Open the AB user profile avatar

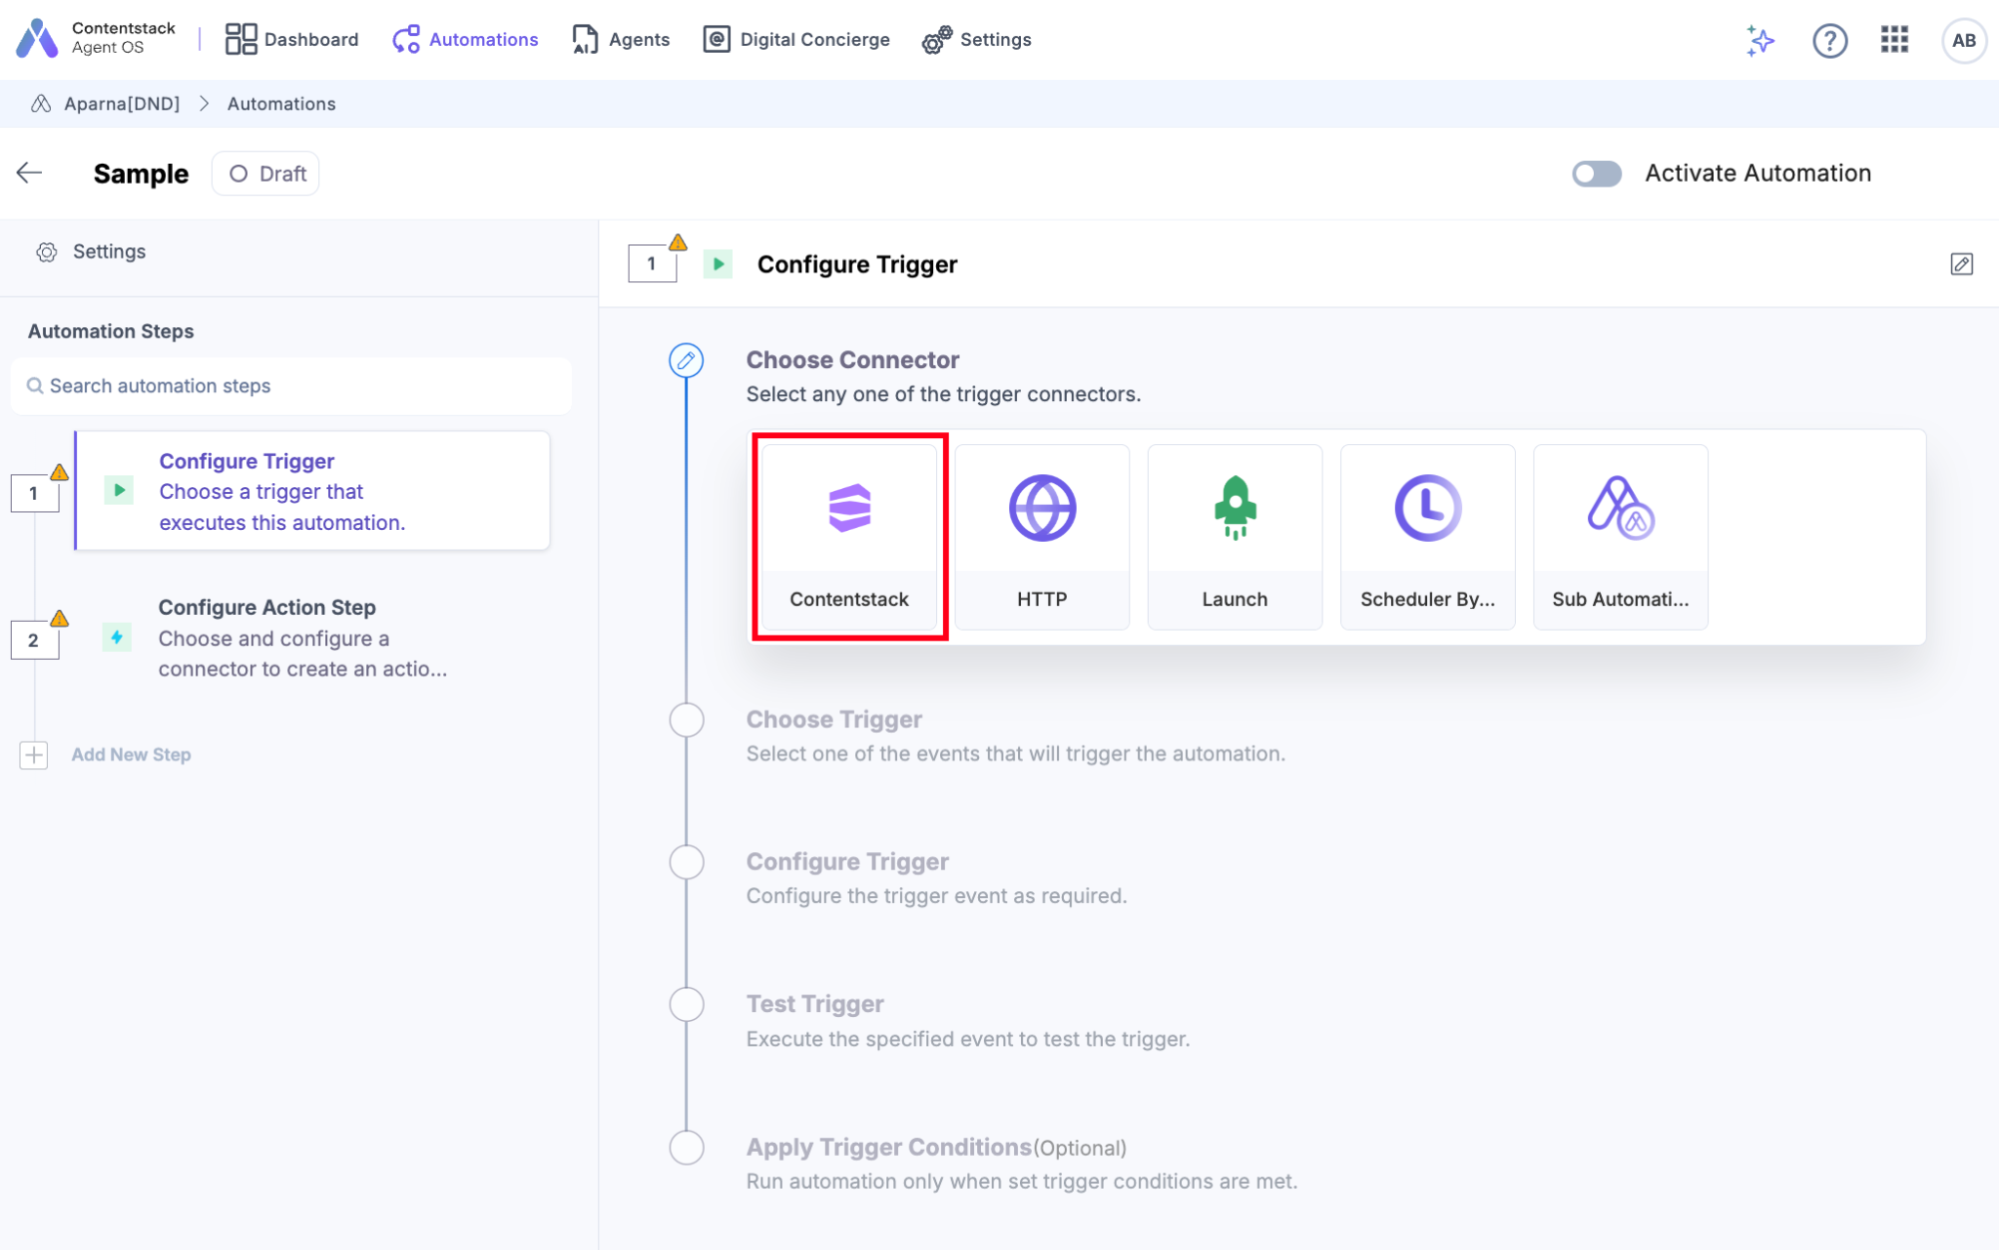(1964, 40)
